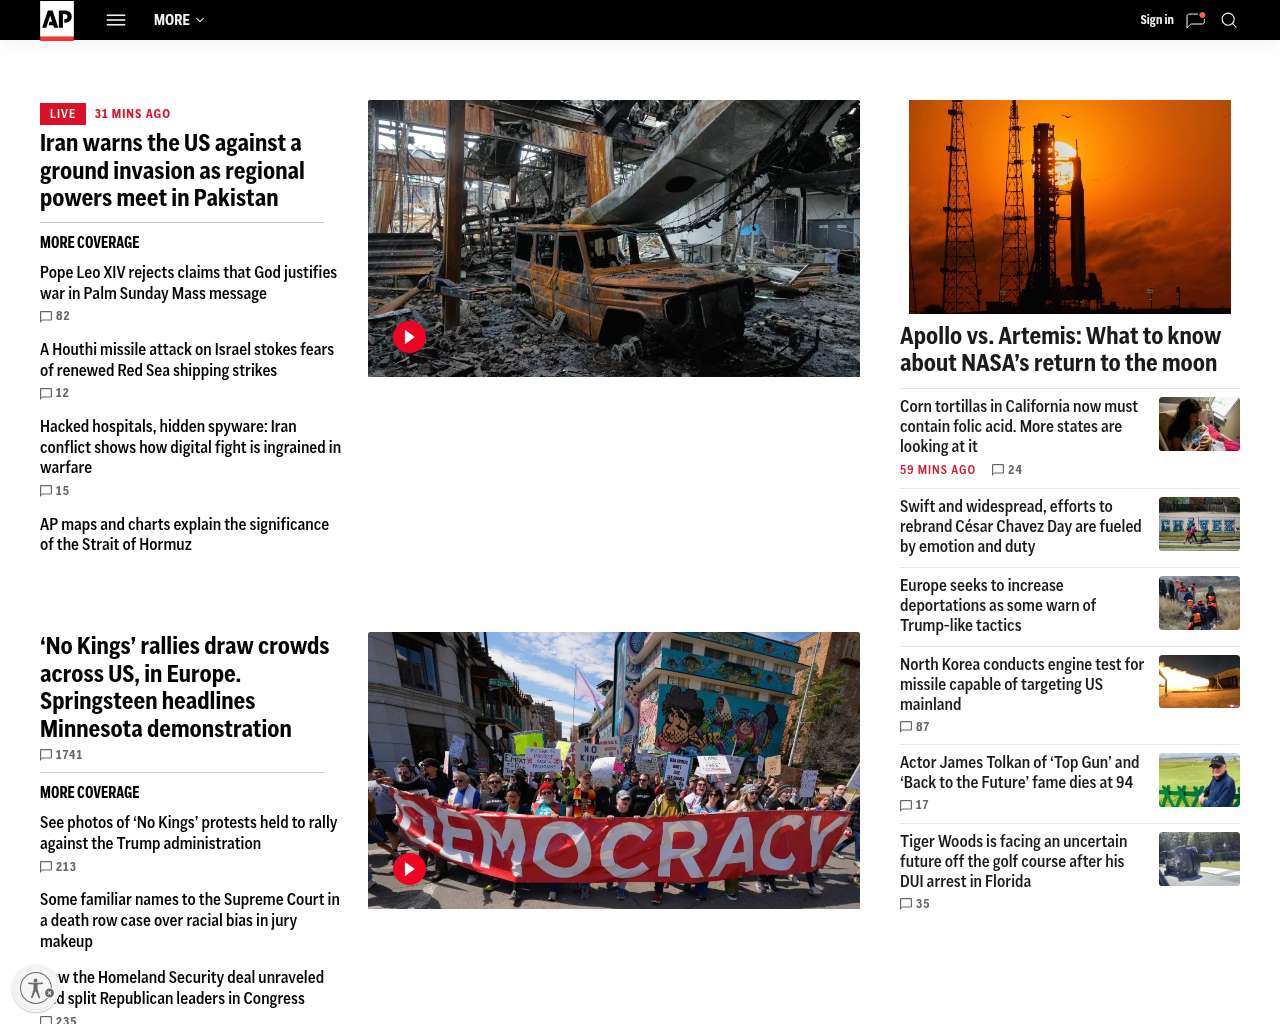The image size is (1280, 1024).
Task: Open See photos of 'No Kings' protests
Action: coord(188,833)
